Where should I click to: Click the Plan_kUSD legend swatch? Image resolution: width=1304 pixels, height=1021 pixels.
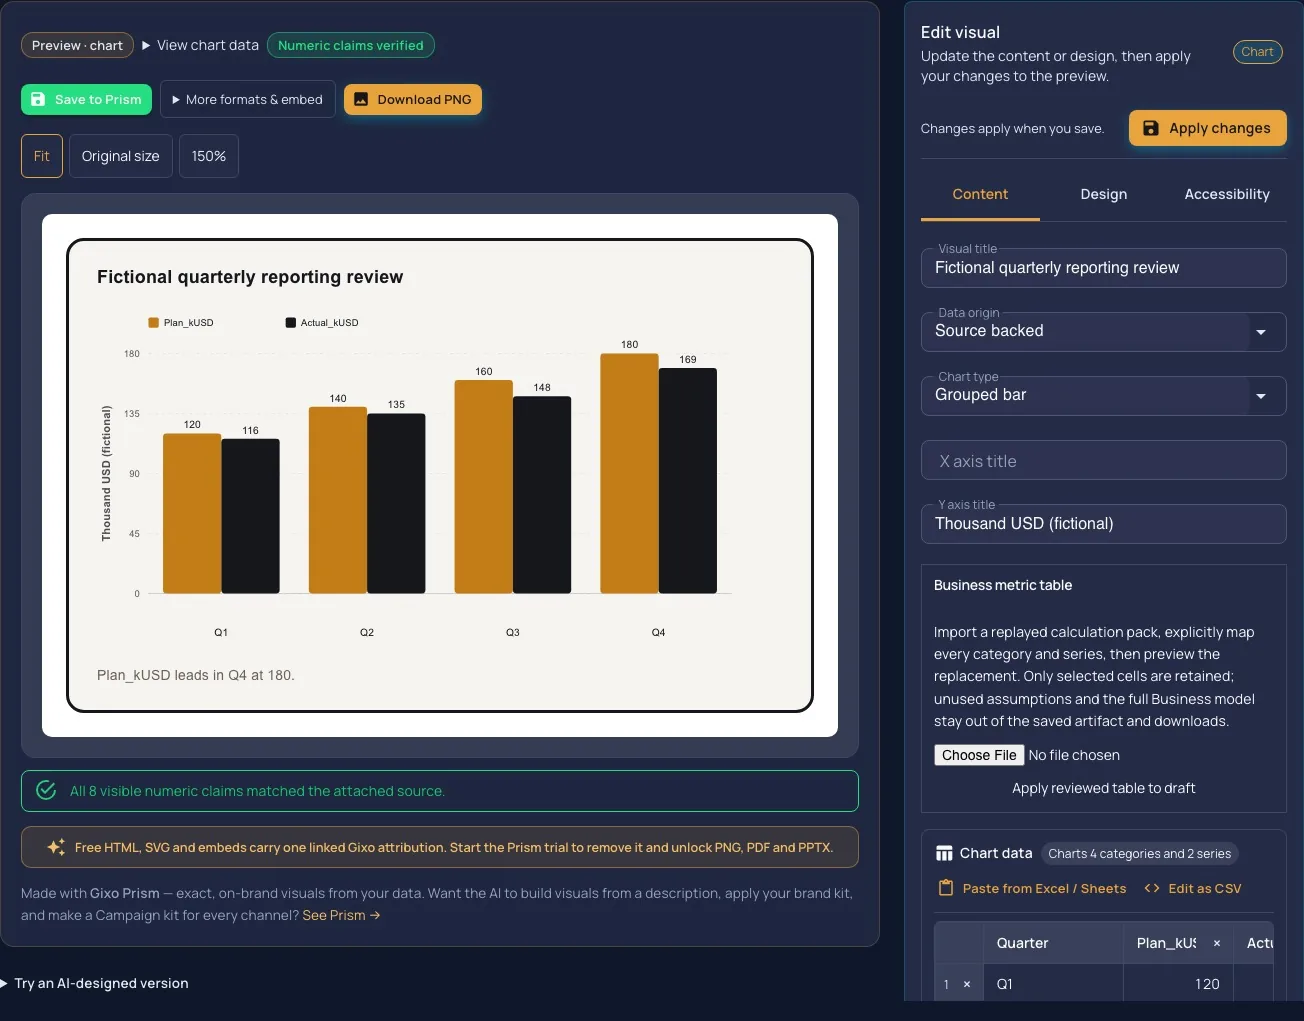tap(154, 323)
